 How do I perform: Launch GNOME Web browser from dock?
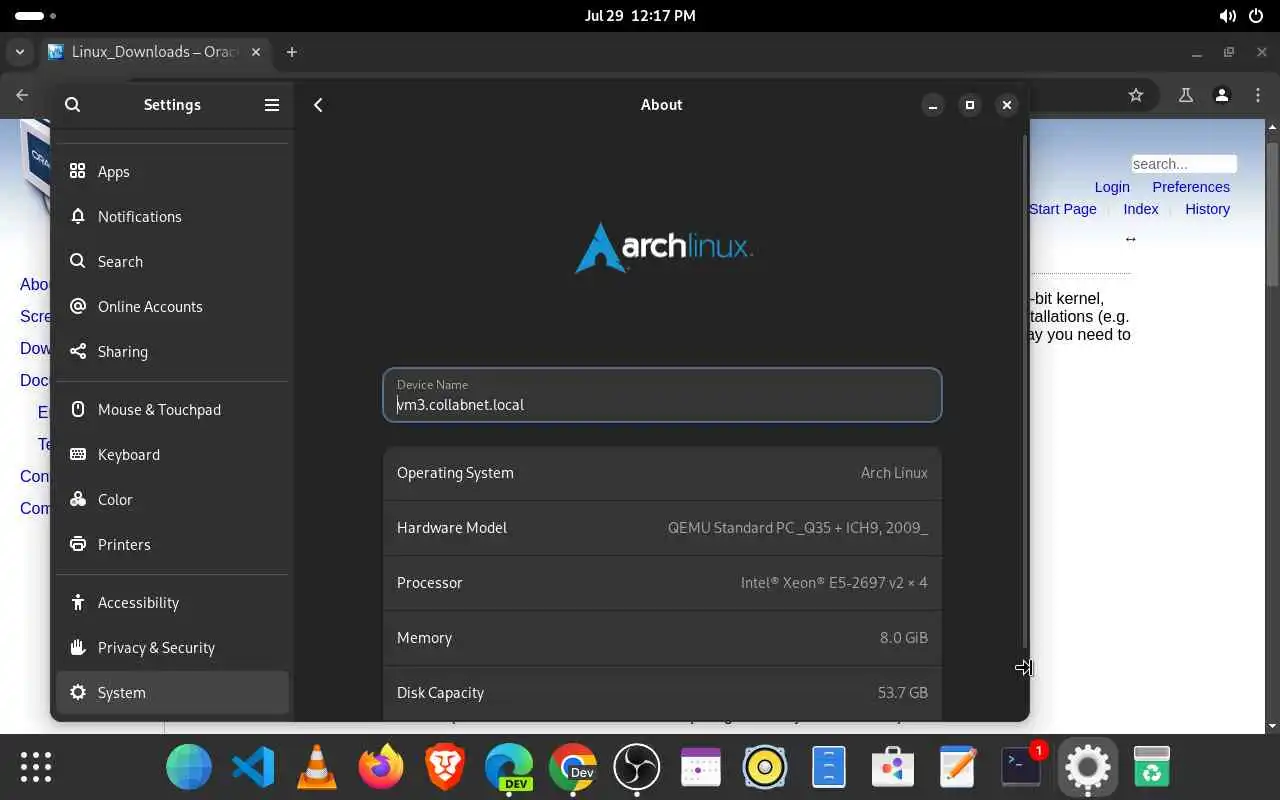click(x=189, y=767)
